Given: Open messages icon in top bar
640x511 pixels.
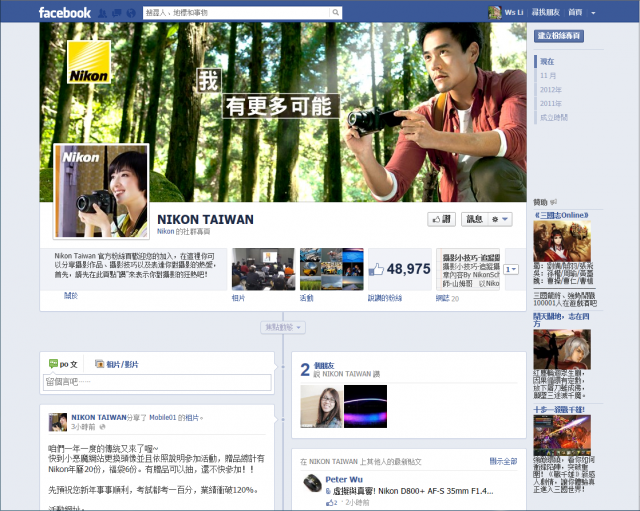Looking at the screenshot, I should (116, 13).
